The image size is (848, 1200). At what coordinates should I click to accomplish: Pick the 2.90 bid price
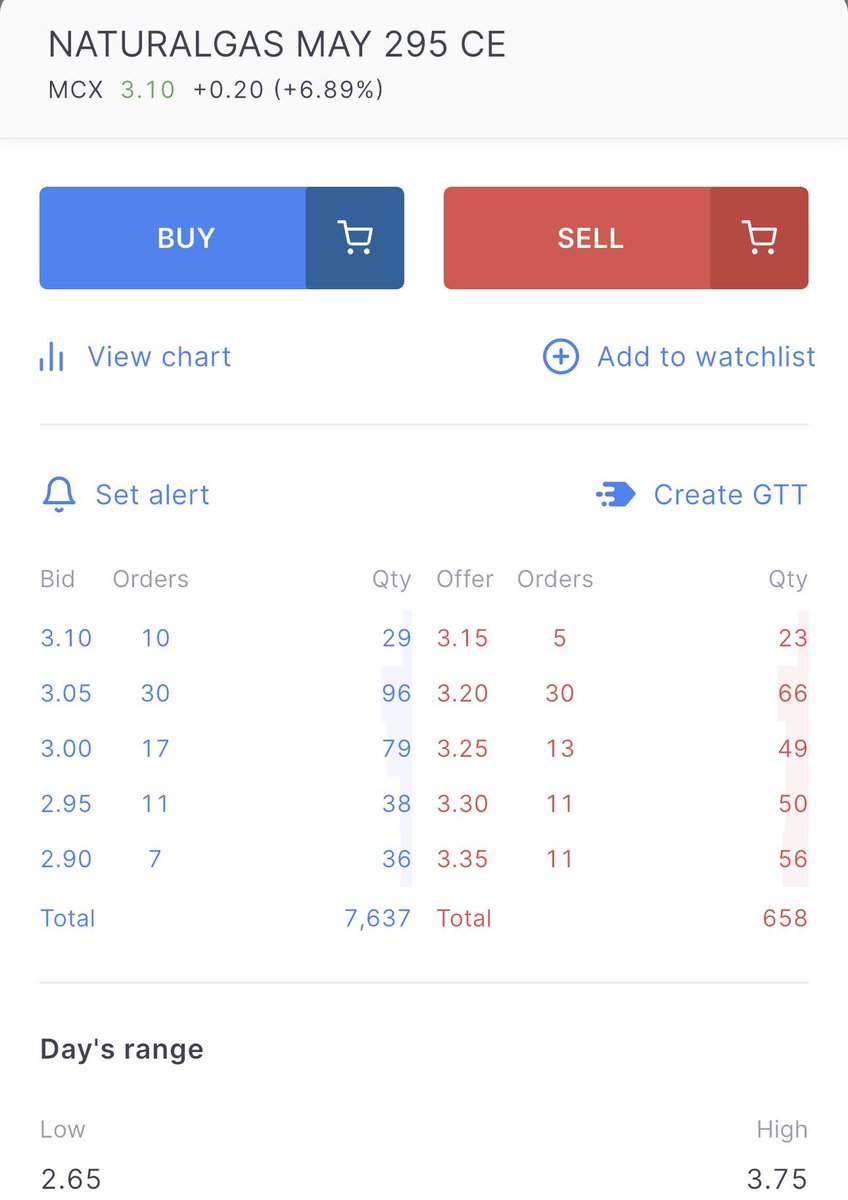tap(66, 858)
